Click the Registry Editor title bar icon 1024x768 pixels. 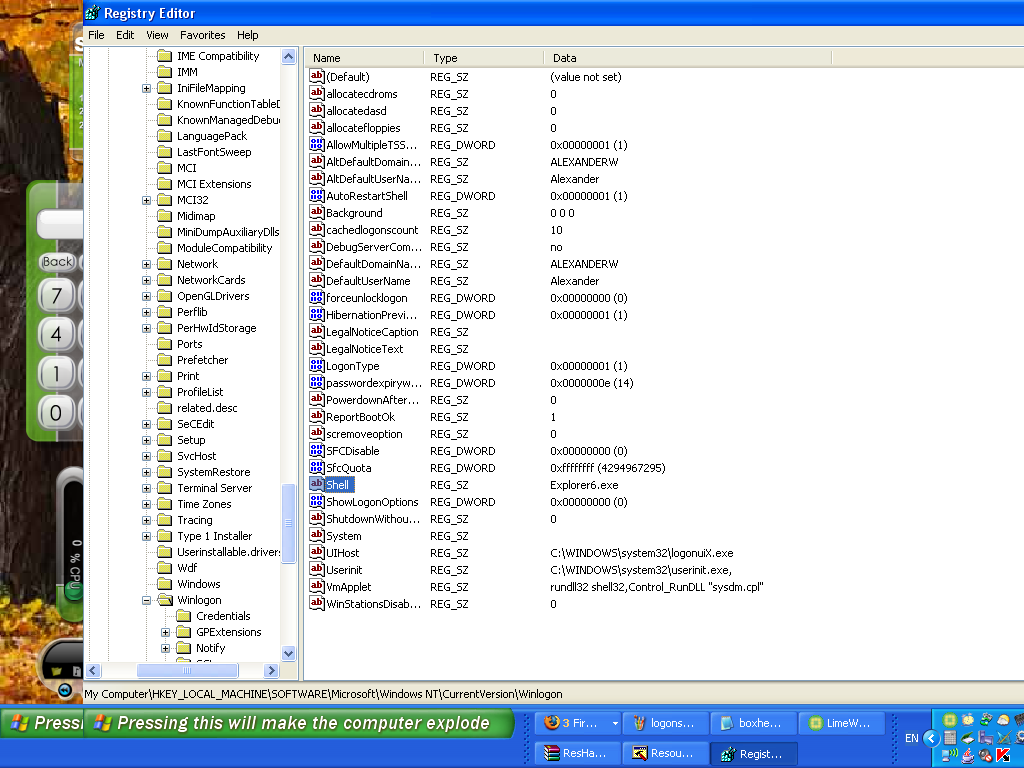(93, 13)
